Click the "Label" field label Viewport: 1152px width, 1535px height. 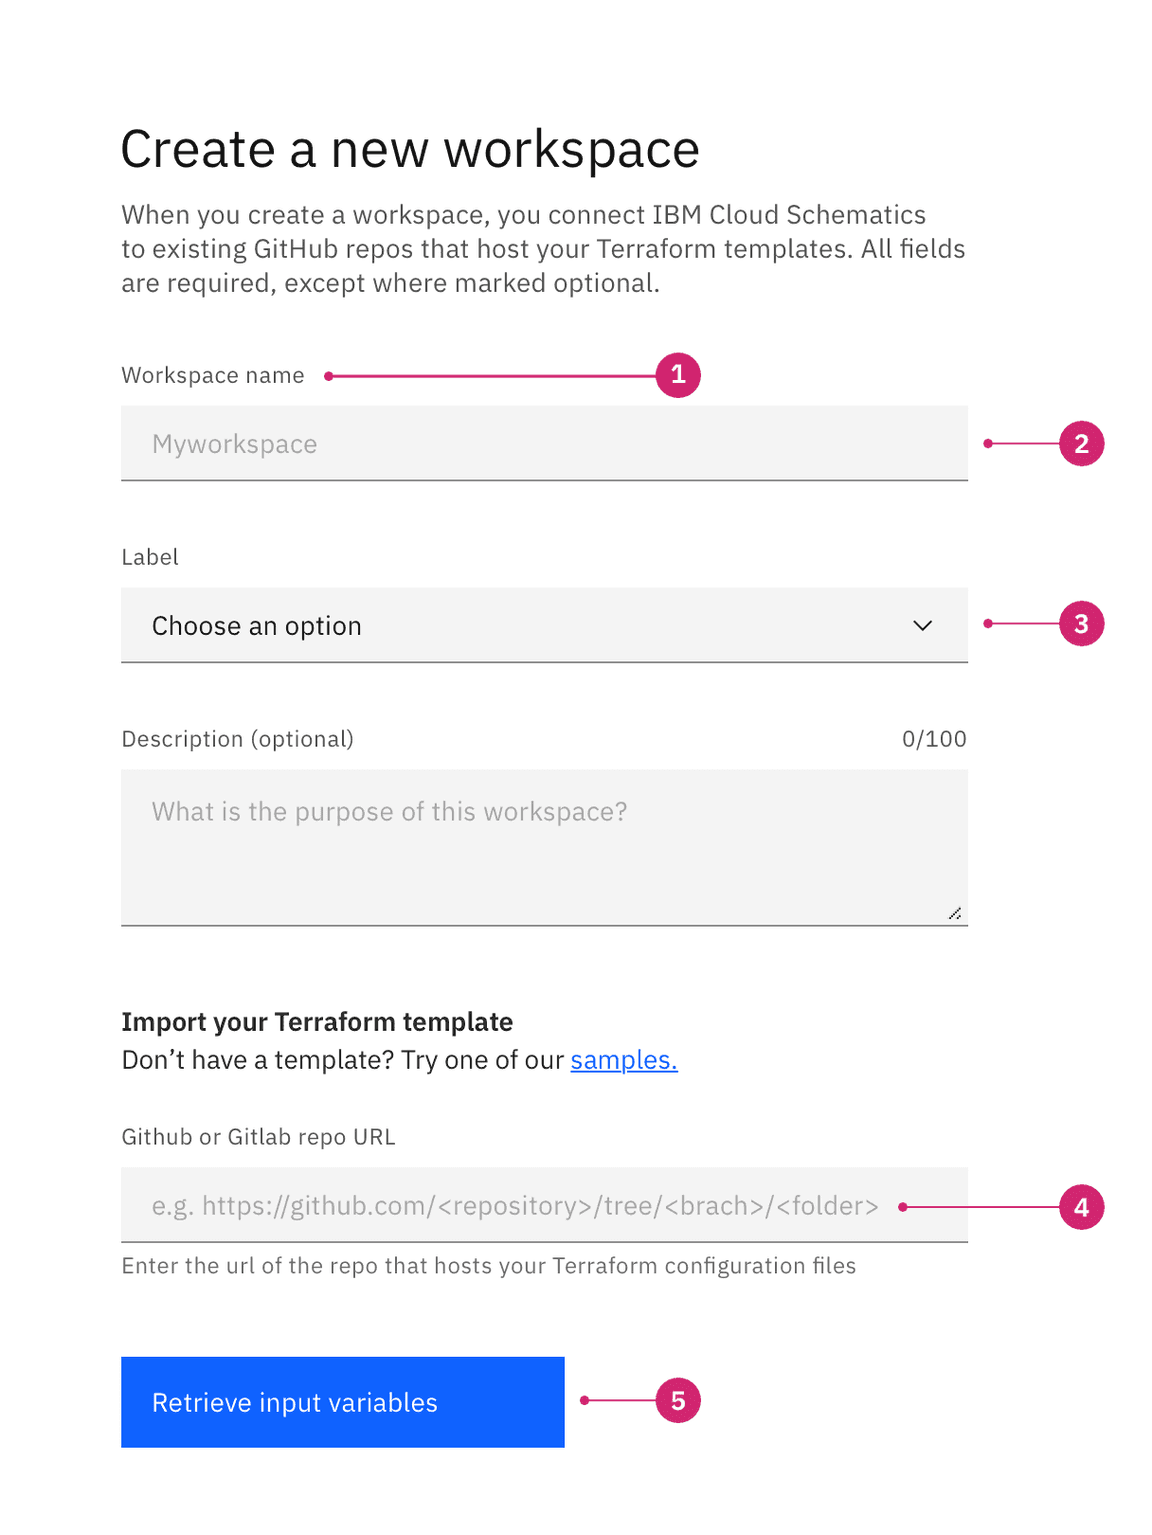(150, 557)
